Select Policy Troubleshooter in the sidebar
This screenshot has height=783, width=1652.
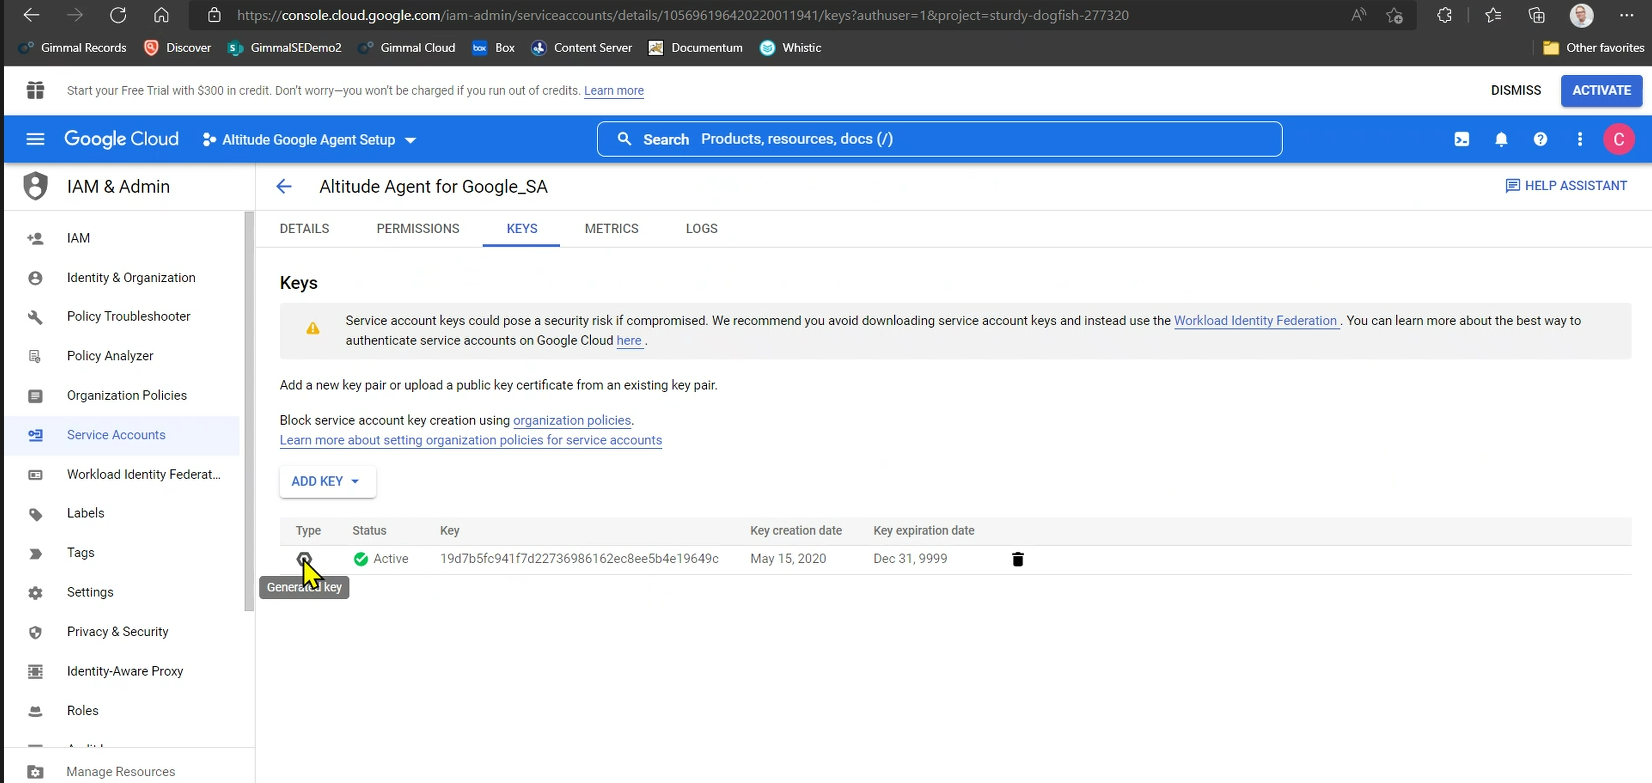point(128,316)
